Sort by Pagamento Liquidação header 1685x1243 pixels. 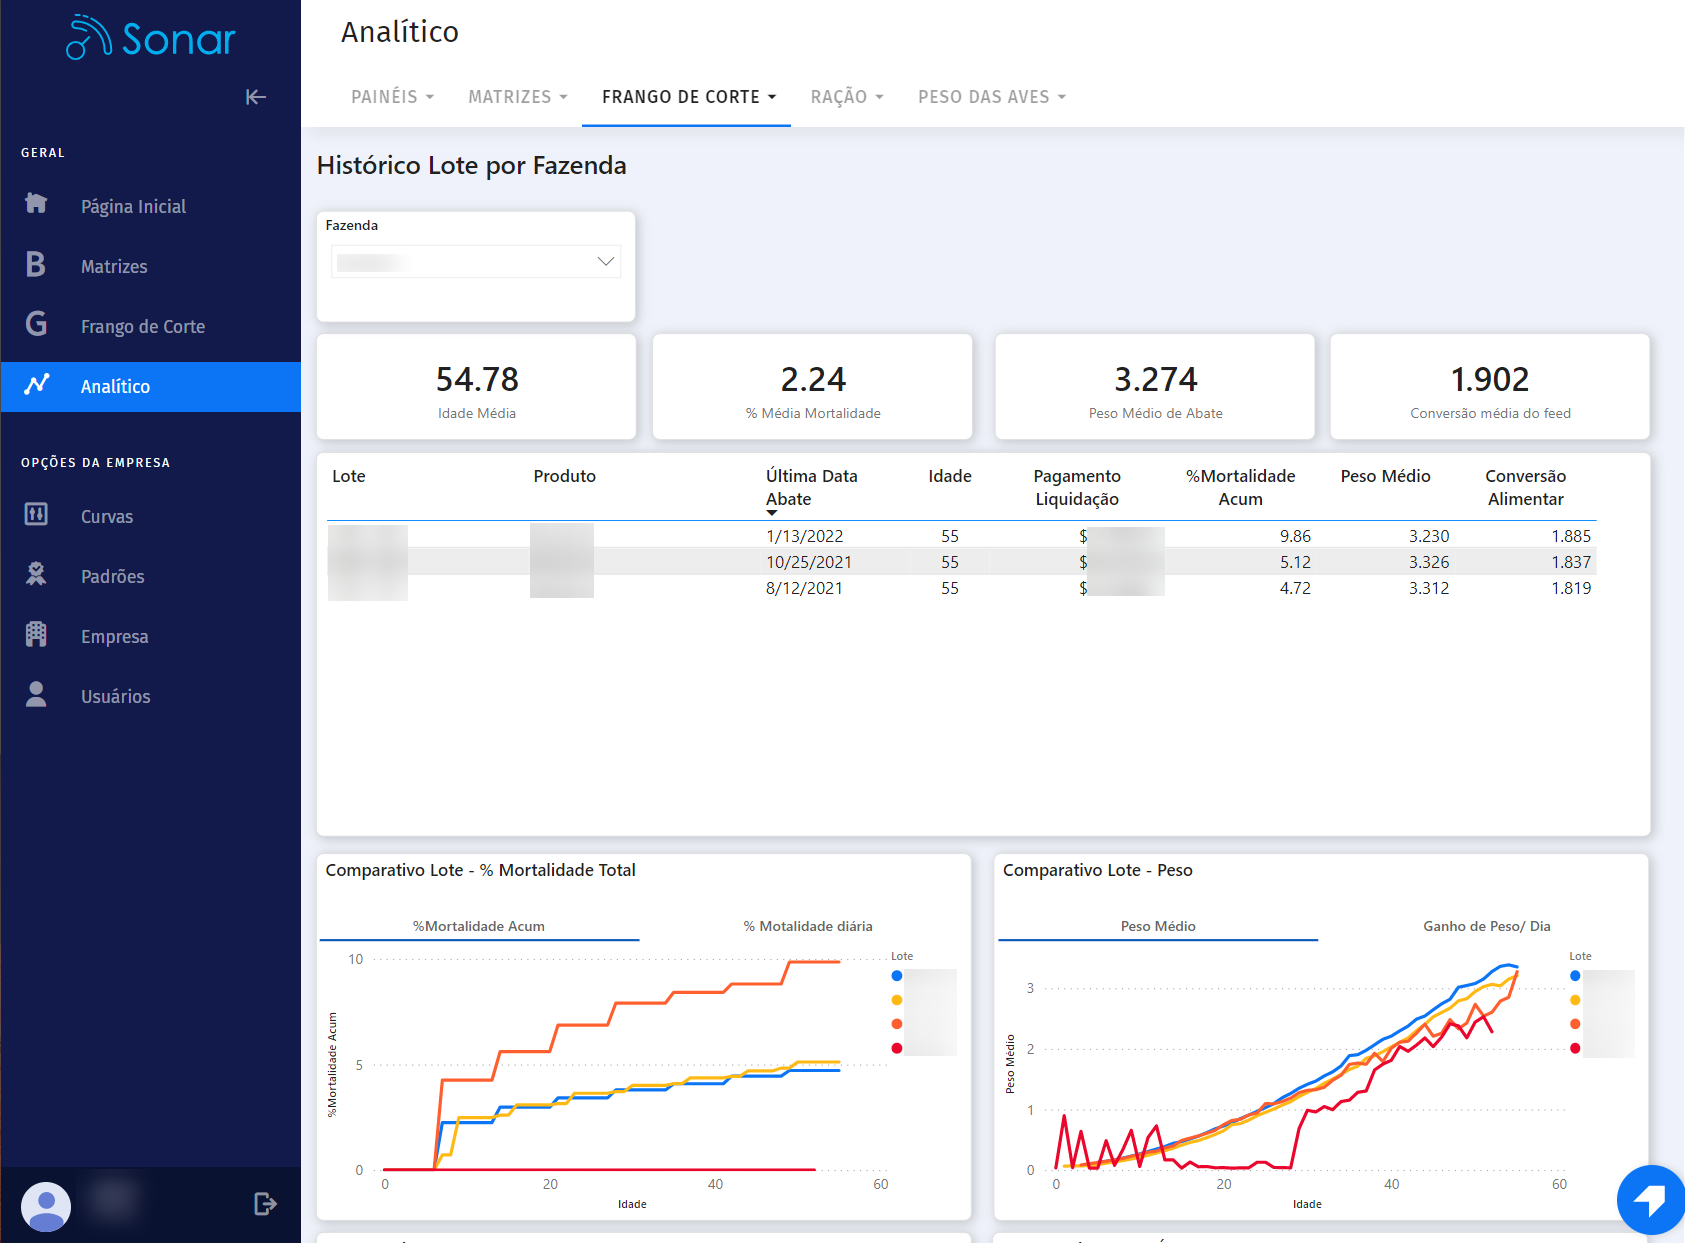(x=1077, y=488)
